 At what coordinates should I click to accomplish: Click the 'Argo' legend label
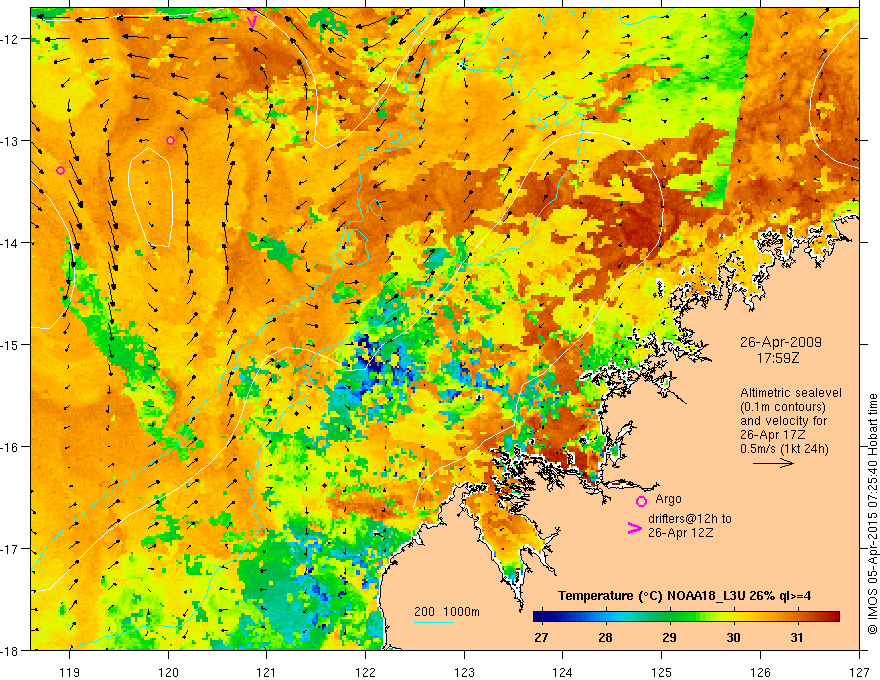pos(668,499)
